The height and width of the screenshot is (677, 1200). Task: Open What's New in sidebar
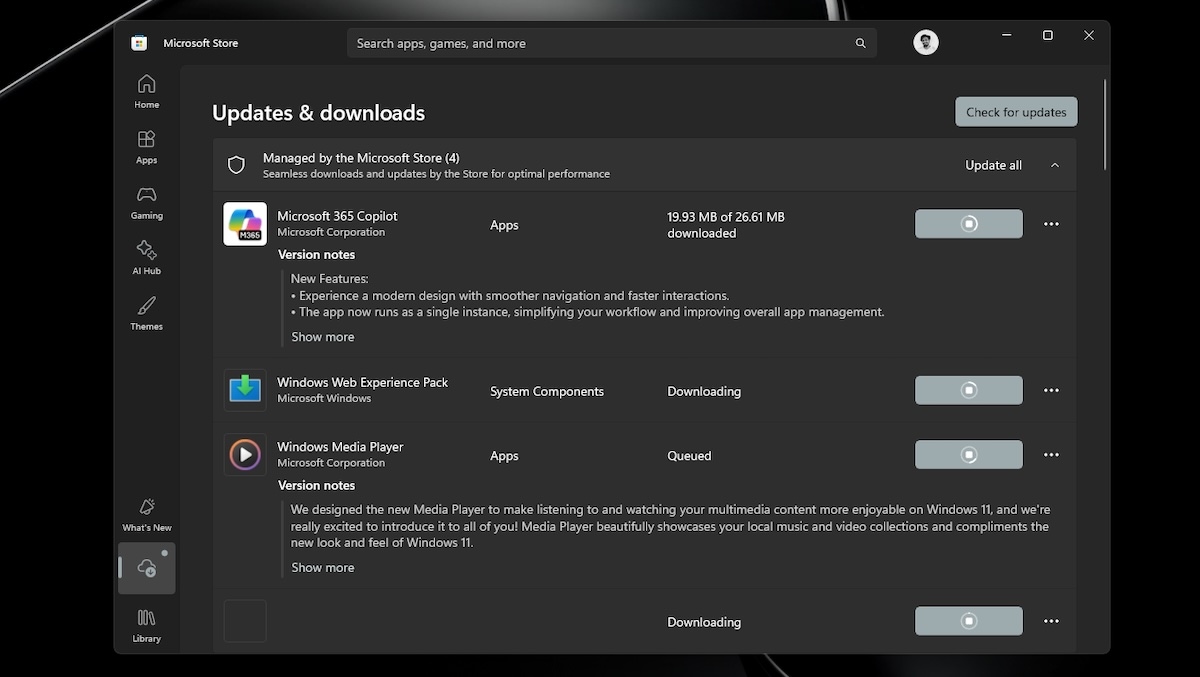coord(146,515)
